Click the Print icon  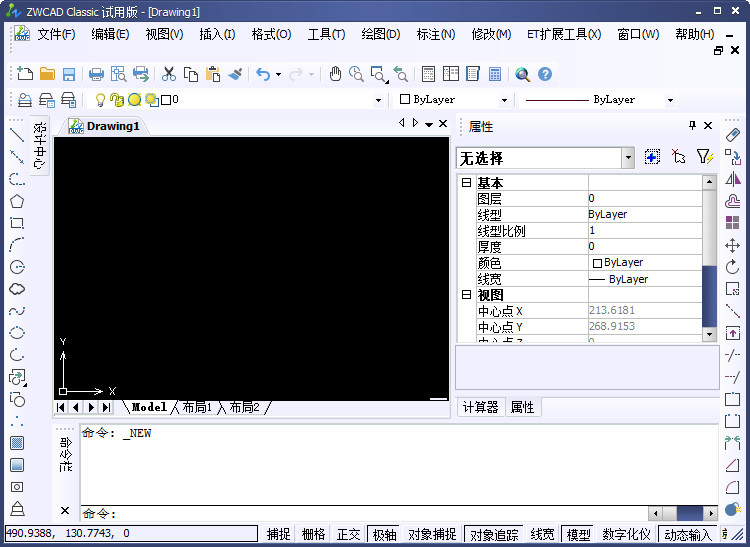[96, 74]
